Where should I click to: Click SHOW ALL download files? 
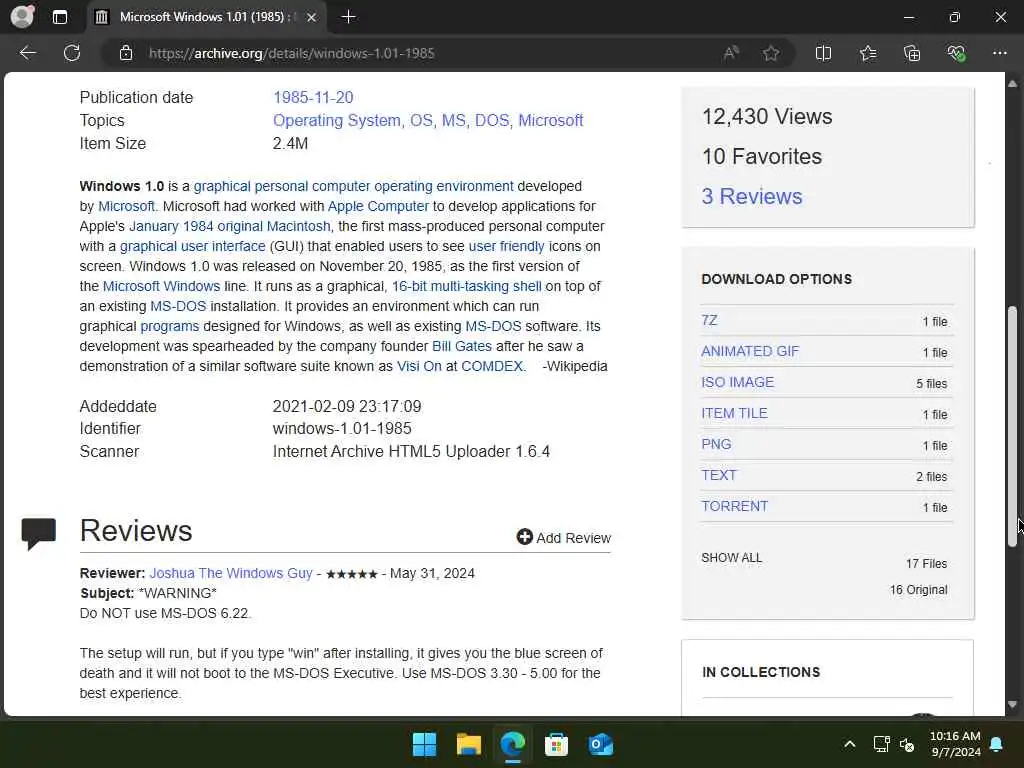731,558
